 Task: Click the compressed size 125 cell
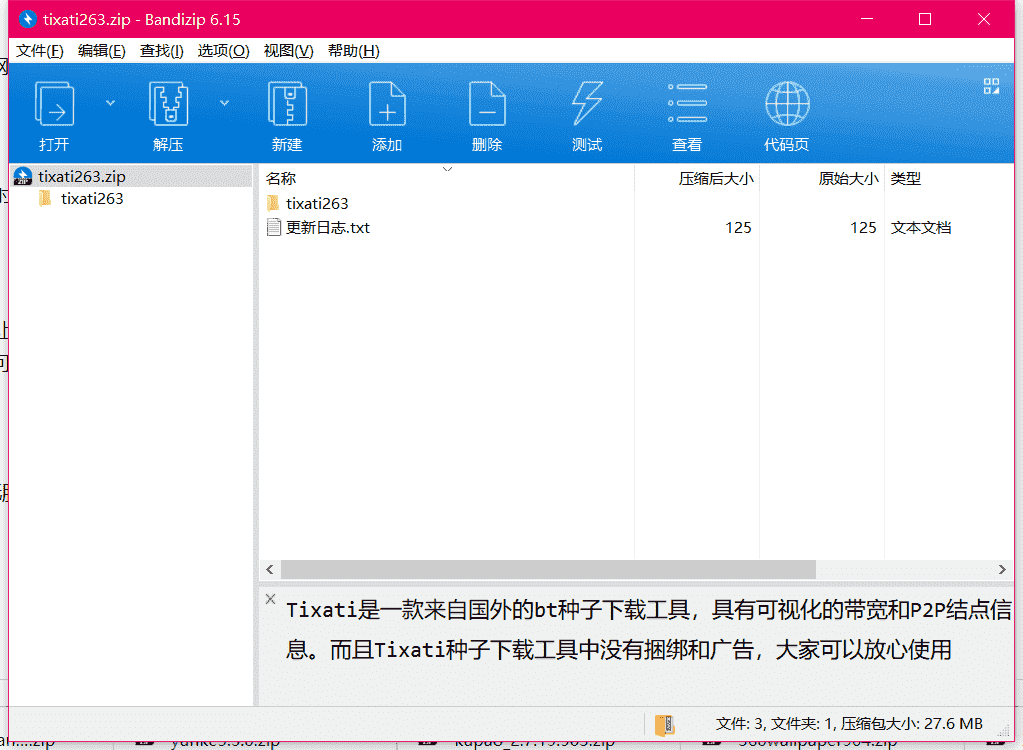[x=738, y=228]
